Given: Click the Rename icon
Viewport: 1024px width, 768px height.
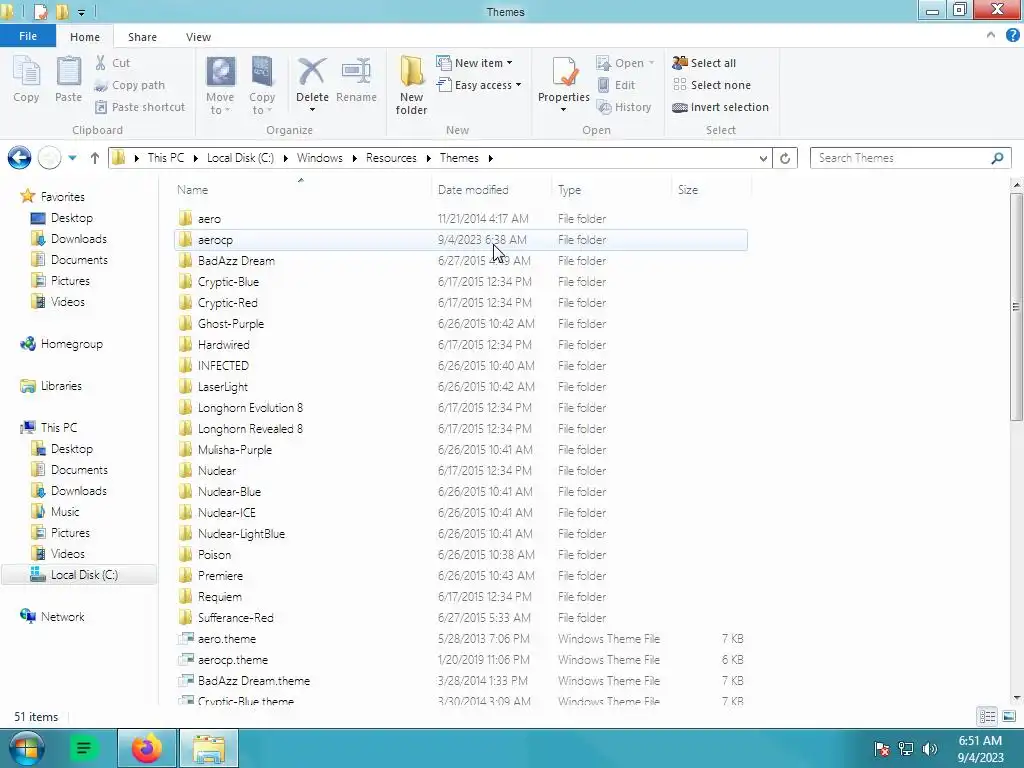Looking at the screenshot, I should pyautogui.click(x=357, y=71).
